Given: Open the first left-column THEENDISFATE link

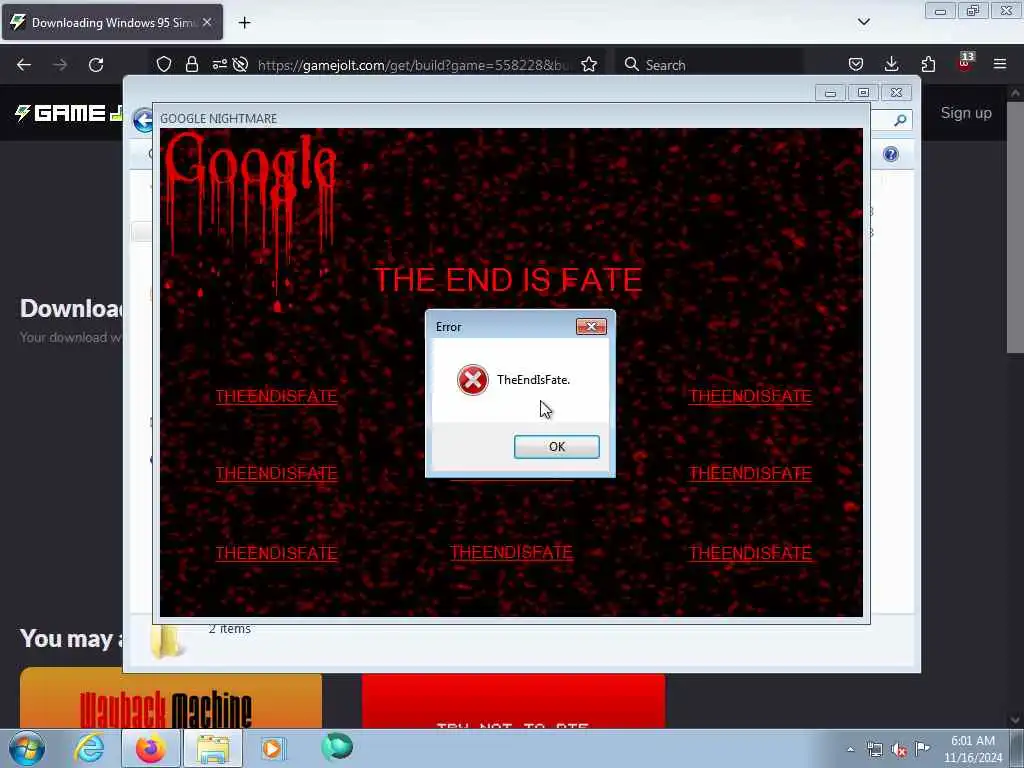Looking at the screenshot, I should coord(276,396).
